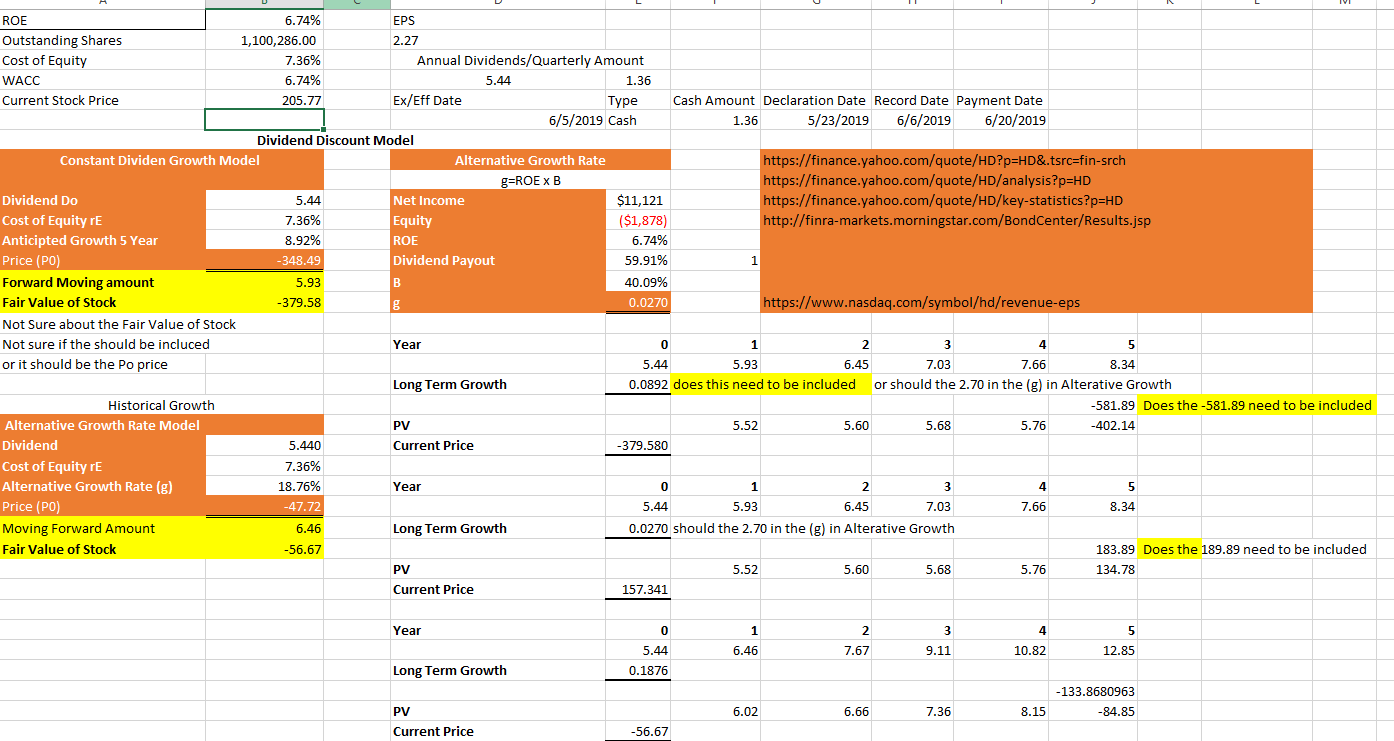
Task: Select the column B header
Action: coord(263,5)
